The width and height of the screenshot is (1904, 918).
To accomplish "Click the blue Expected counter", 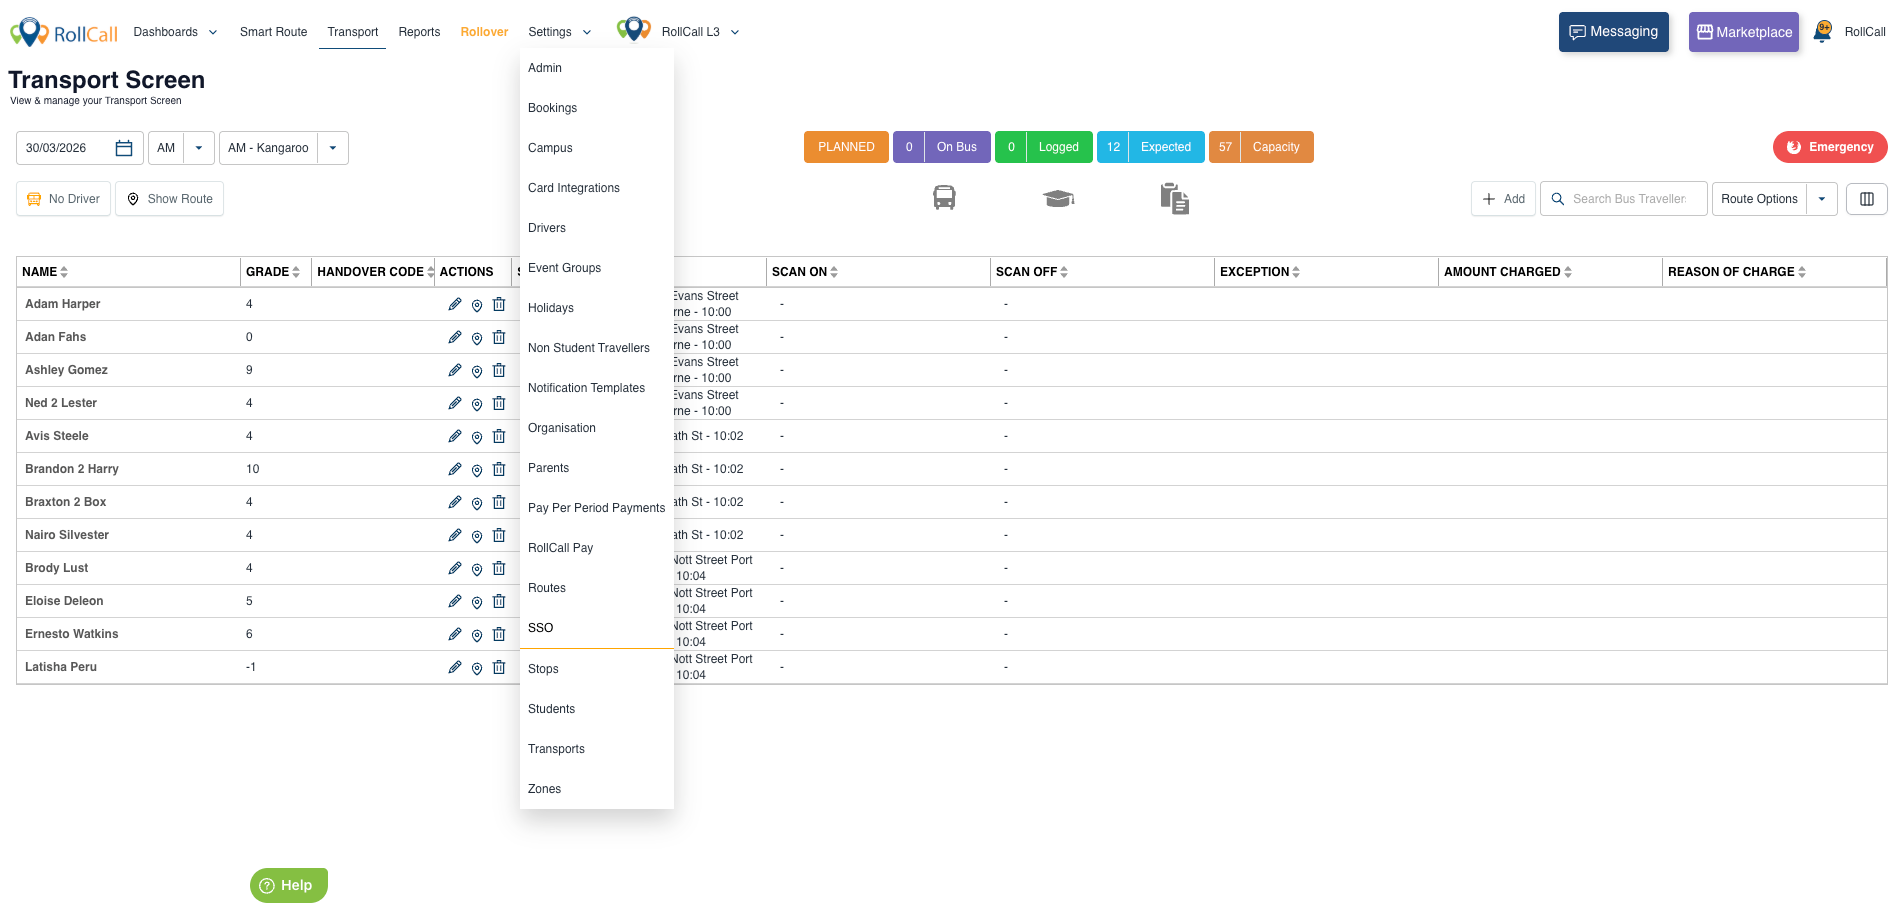I will coord(1150,147).
